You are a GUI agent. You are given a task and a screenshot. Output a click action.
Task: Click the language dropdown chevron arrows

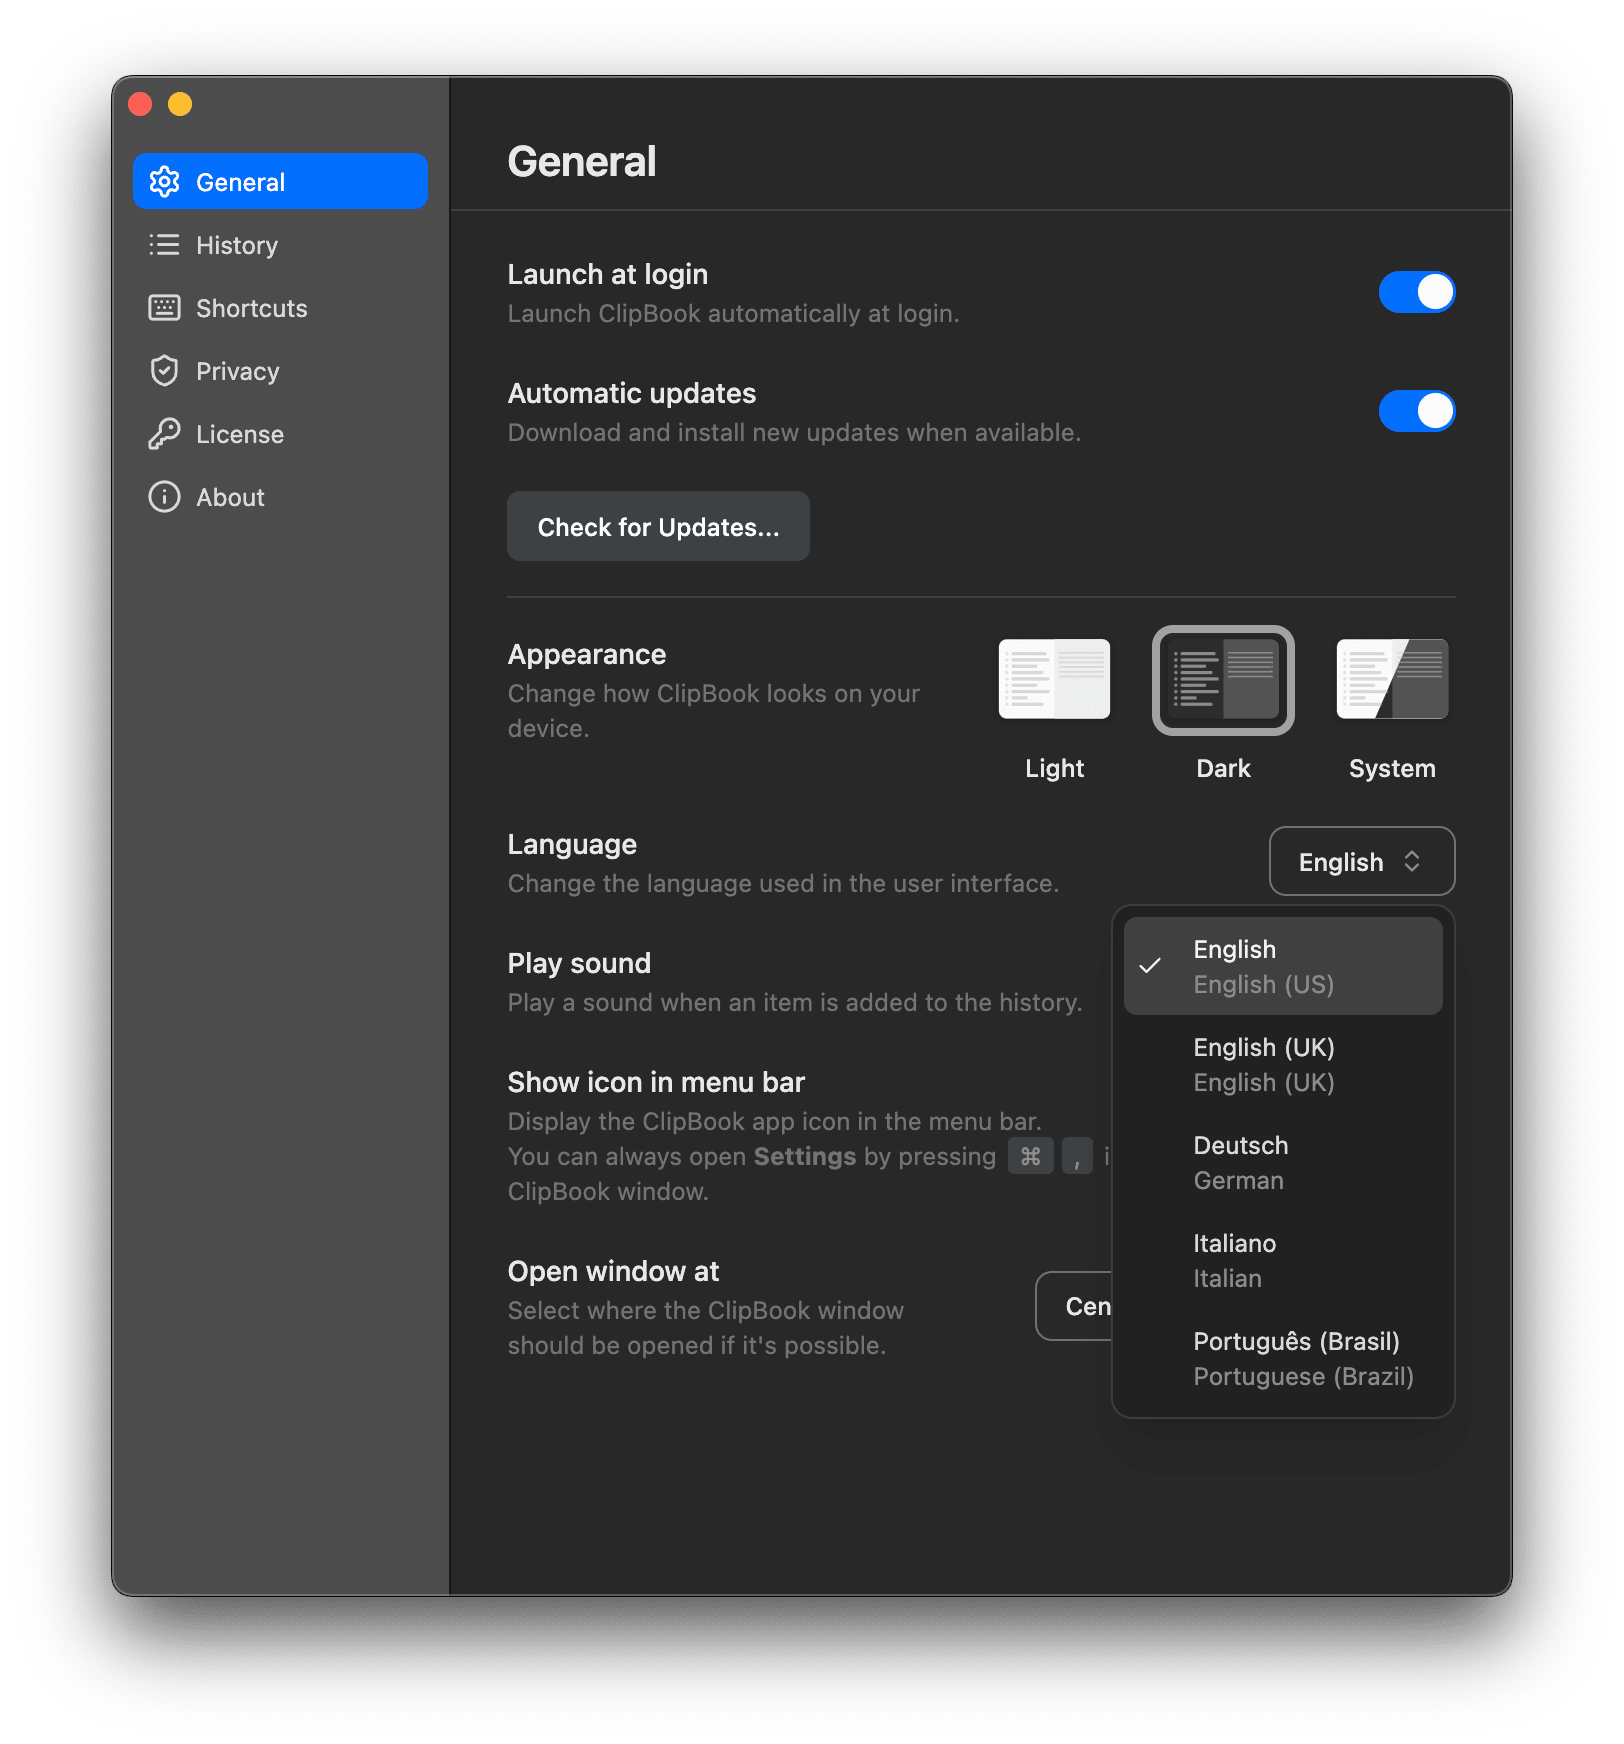point(1412,861)
